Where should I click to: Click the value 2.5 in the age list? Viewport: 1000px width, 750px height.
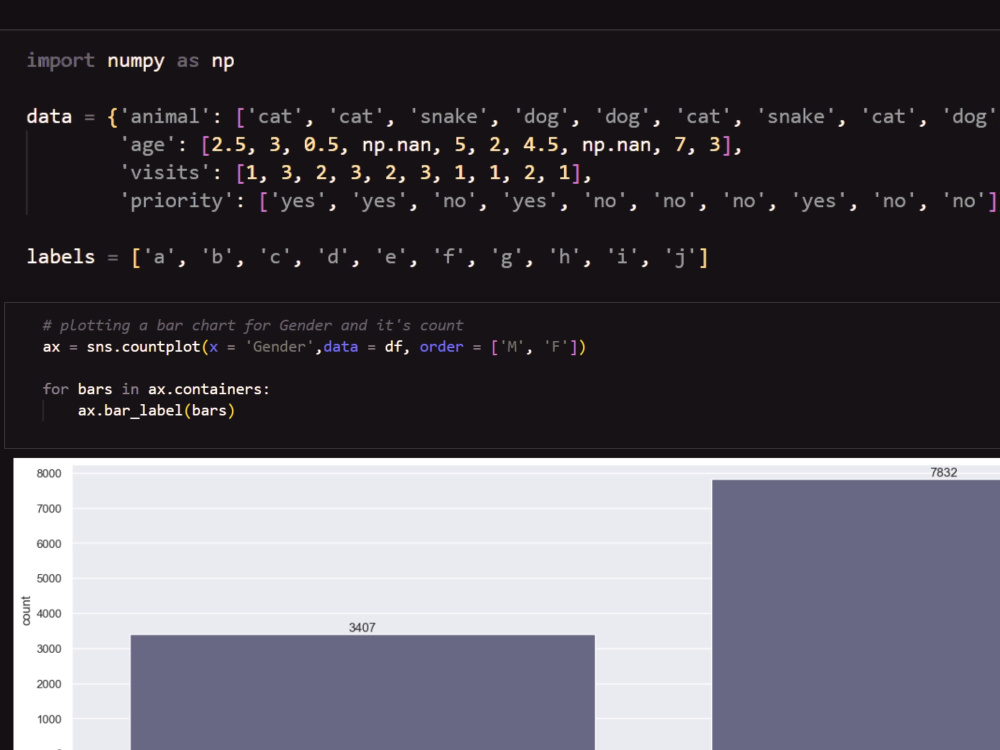pyautogui.click(x=228, y=145)
